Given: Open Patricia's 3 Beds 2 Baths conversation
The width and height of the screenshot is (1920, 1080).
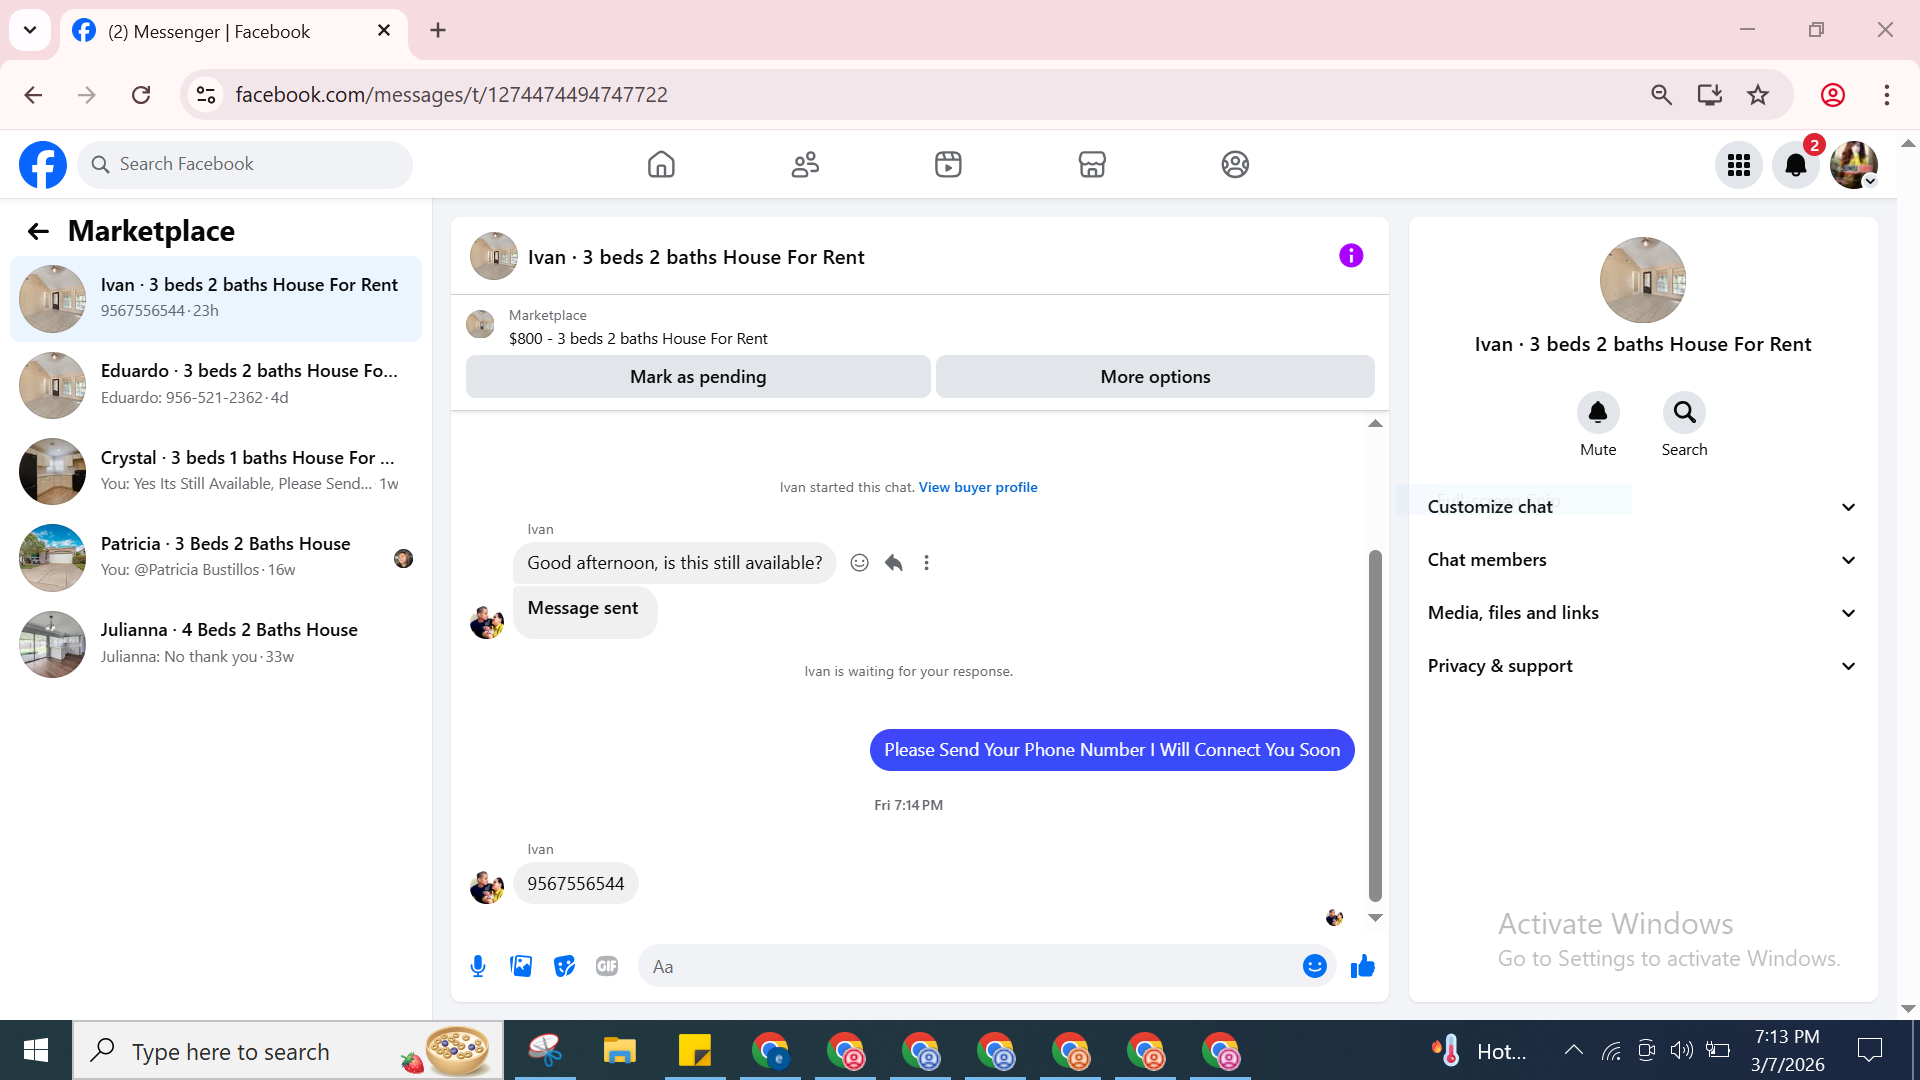Looking at the screenshot, I should (216, 557).
